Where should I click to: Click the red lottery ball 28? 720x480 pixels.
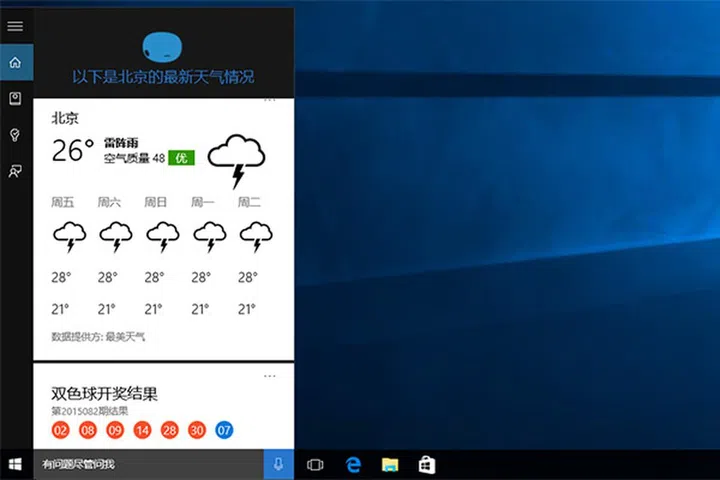(169, 430)
